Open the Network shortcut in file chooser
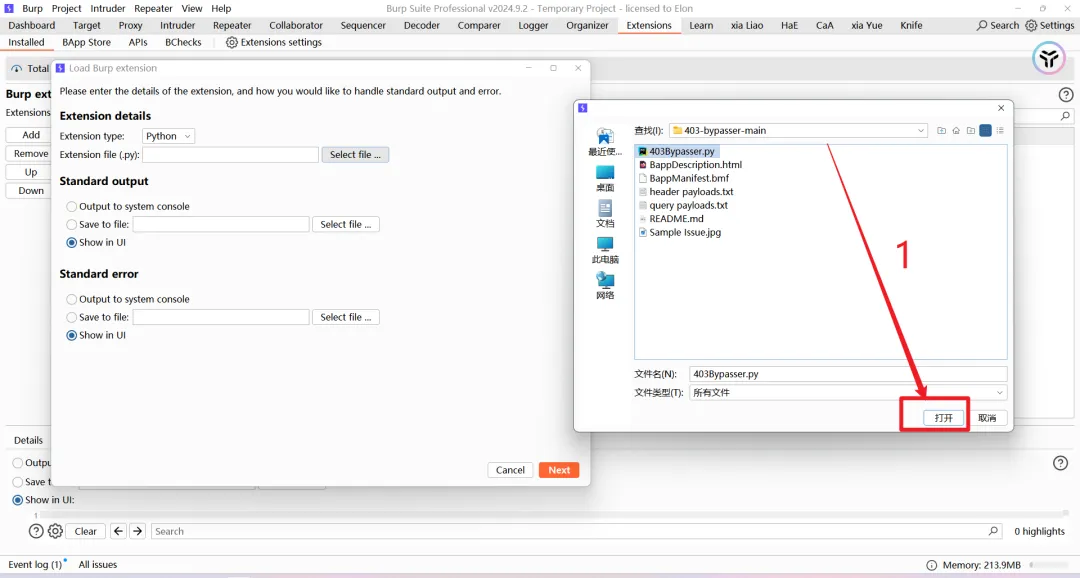 click(x=605, y=285)
